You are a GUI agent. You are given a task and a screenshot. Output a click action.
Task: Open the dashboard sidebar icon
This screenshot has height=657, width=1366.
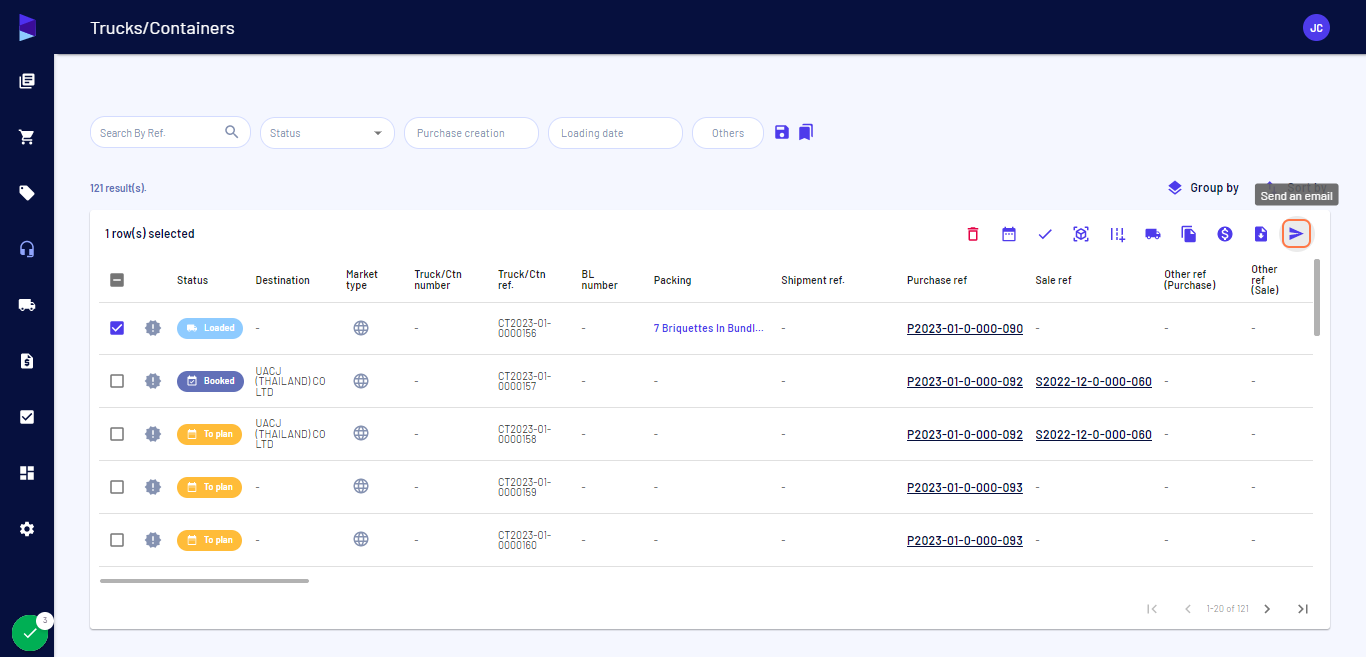click(x=27, y=473)
